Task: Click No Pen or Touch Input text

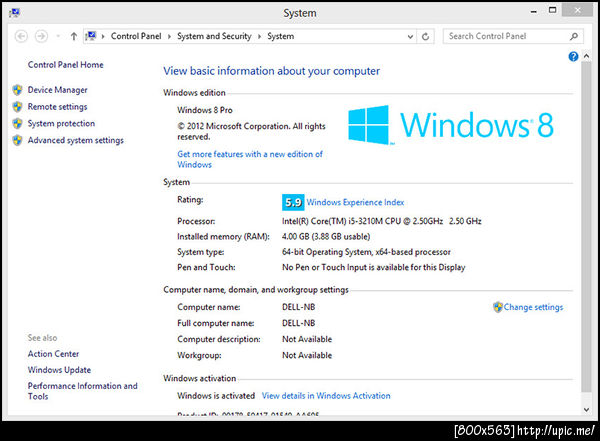Action: click(x=373, y=267)
